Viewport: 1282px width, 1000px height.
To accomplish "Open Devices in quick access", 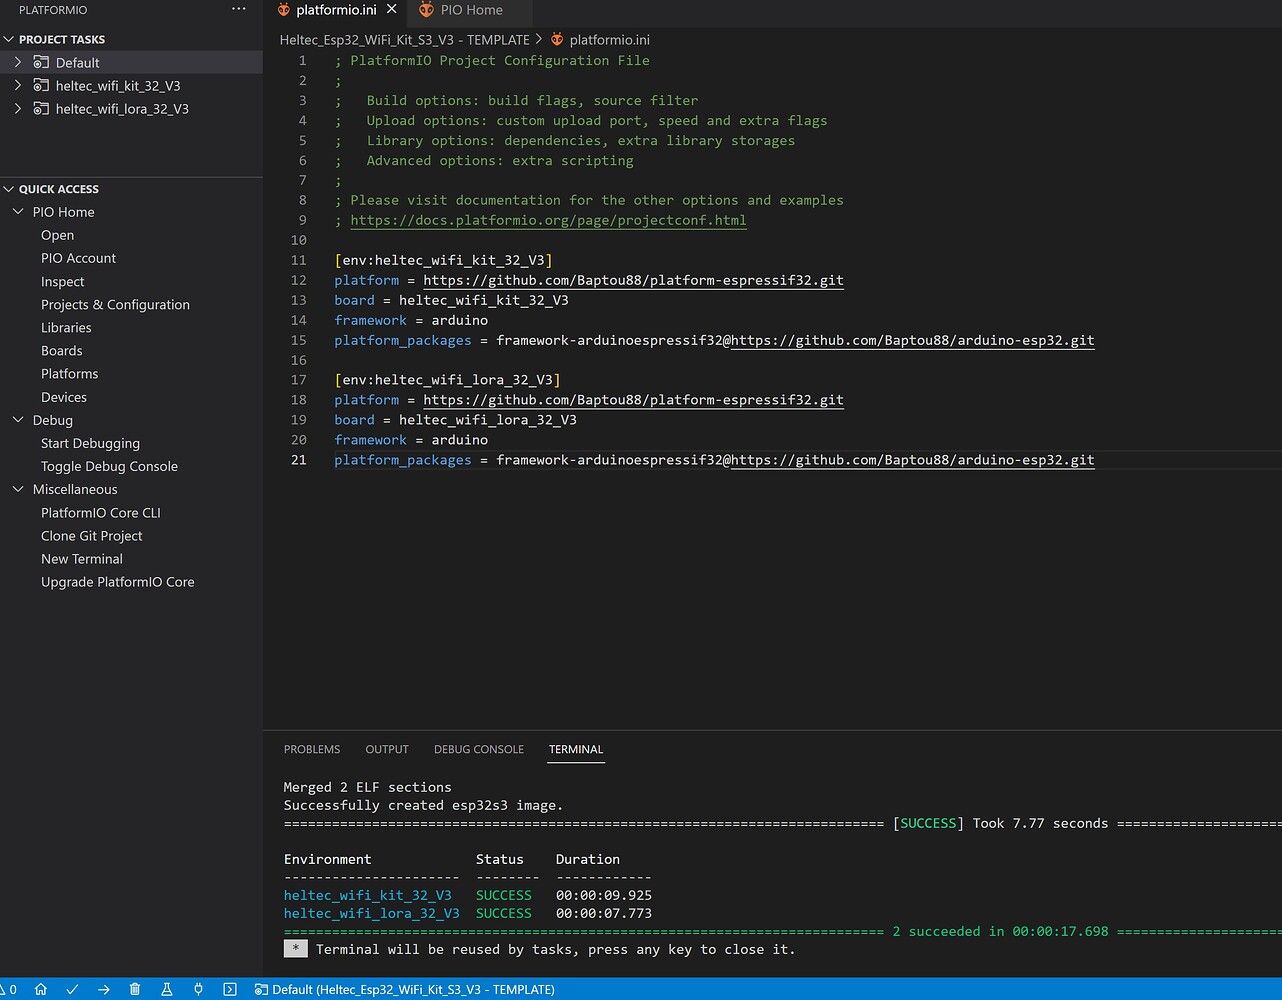I will 64,397.
